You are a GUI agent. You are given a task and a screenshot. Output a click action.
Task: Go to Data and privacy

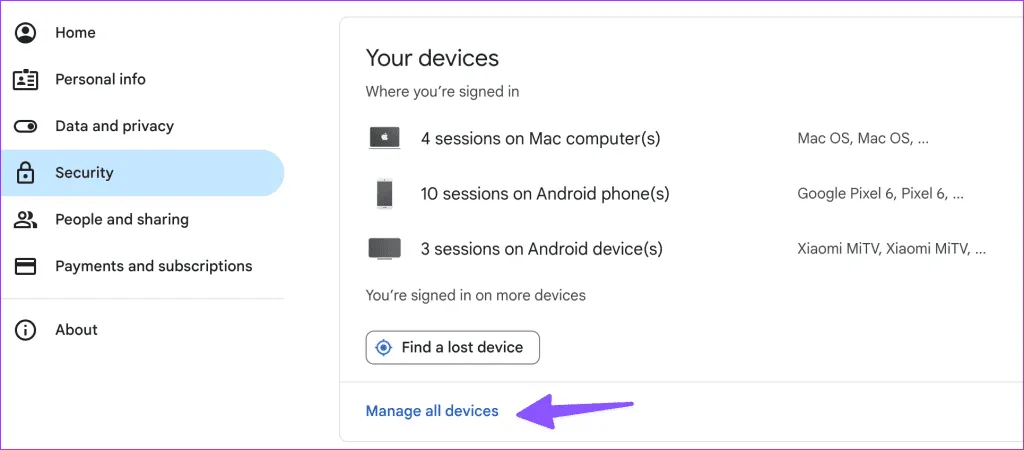(x=114, y=127)
